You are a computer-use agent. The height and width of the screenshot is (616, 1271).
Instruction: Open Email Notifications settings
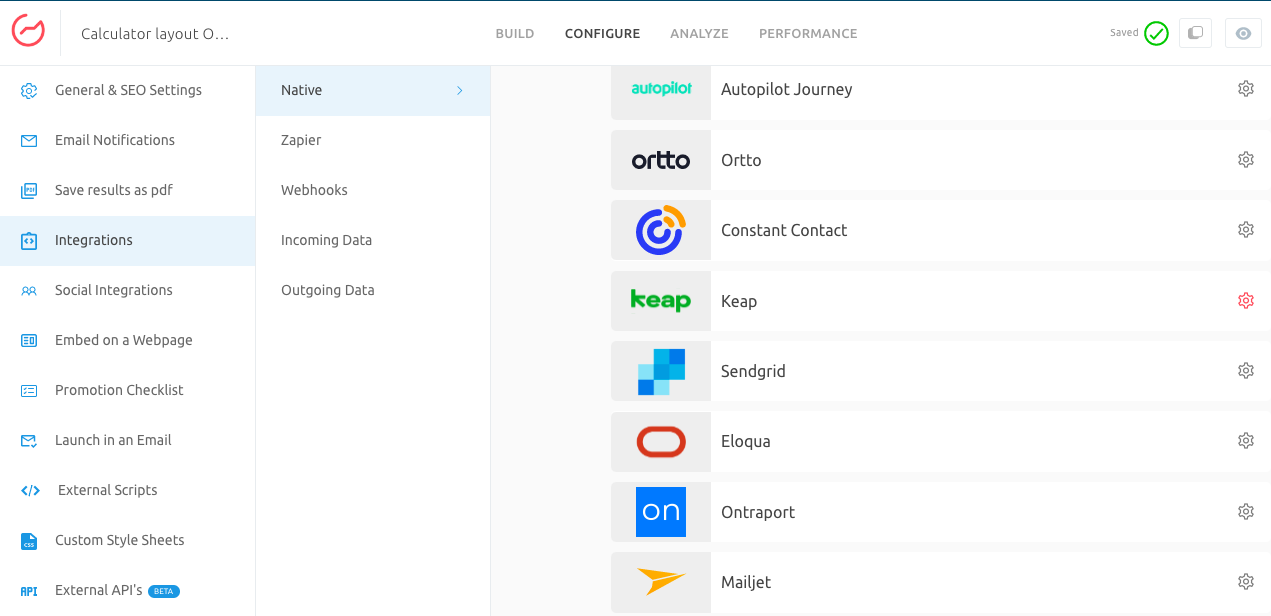tap(128, 140)
